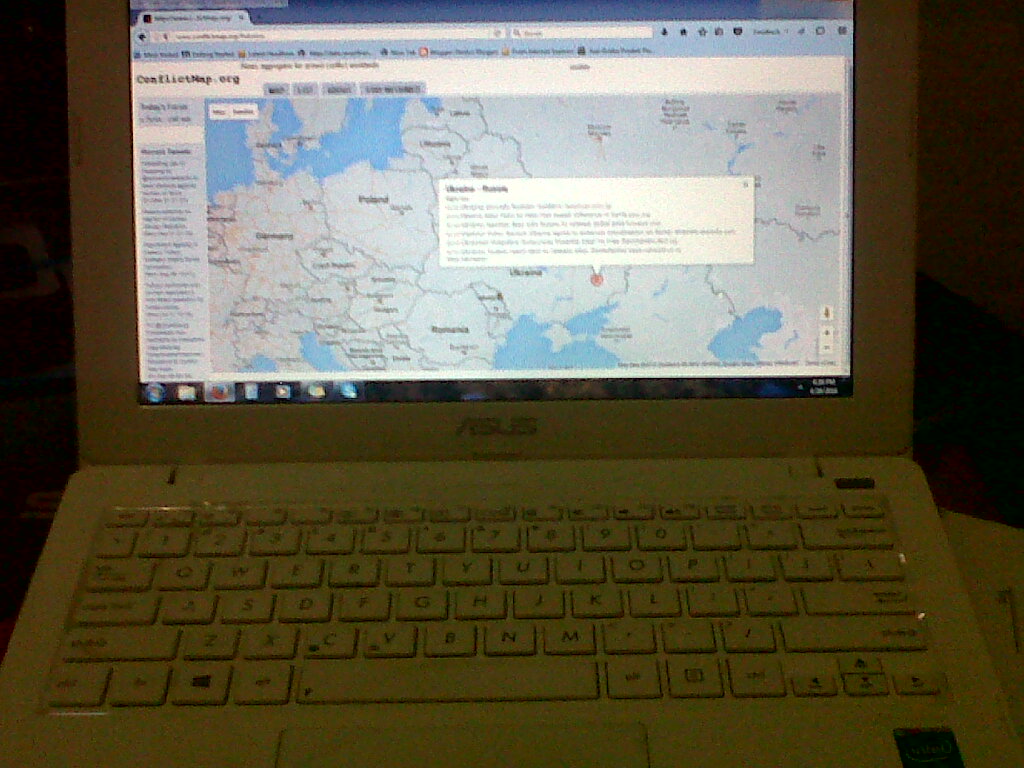This screenshot has width=1024, height=768.
Task: Click the Germany label on the map
Action: coord(274,236)
